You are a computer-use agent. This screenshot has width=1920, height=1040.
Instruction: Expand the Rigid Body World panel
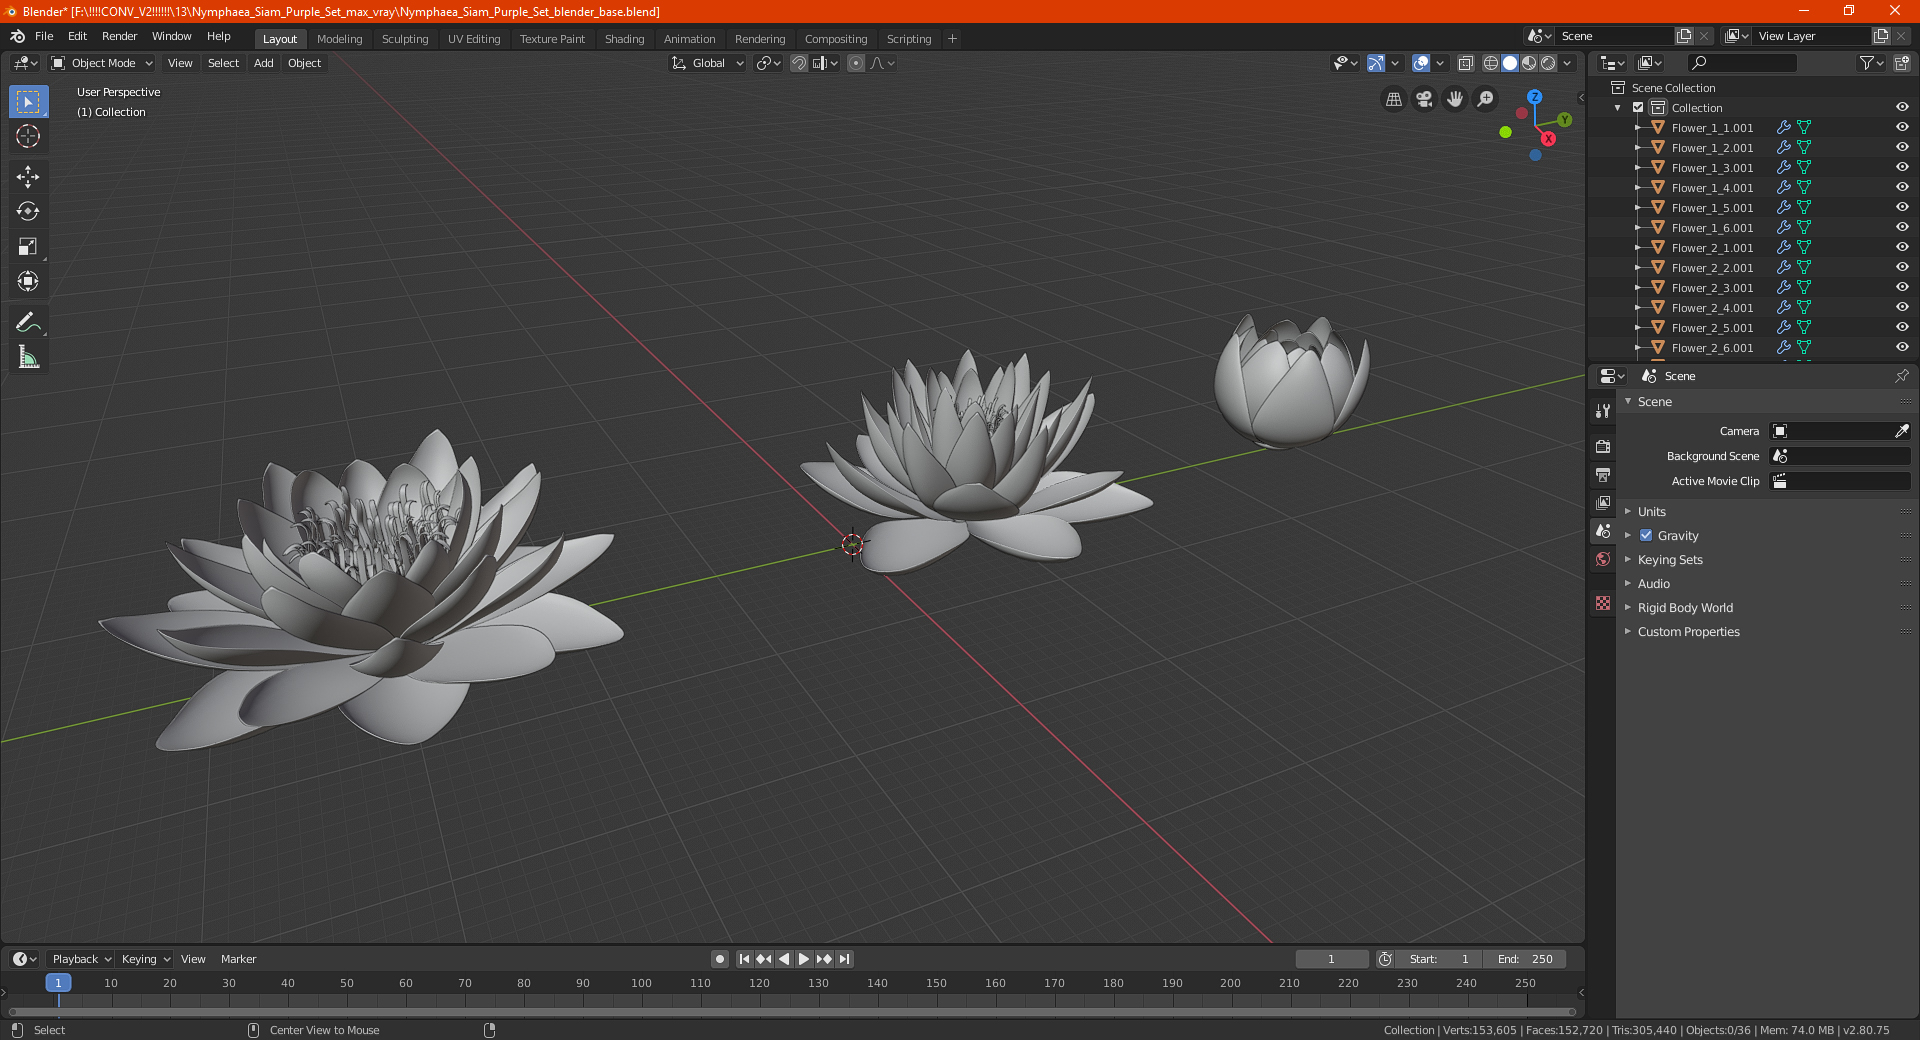point(1685,608)
